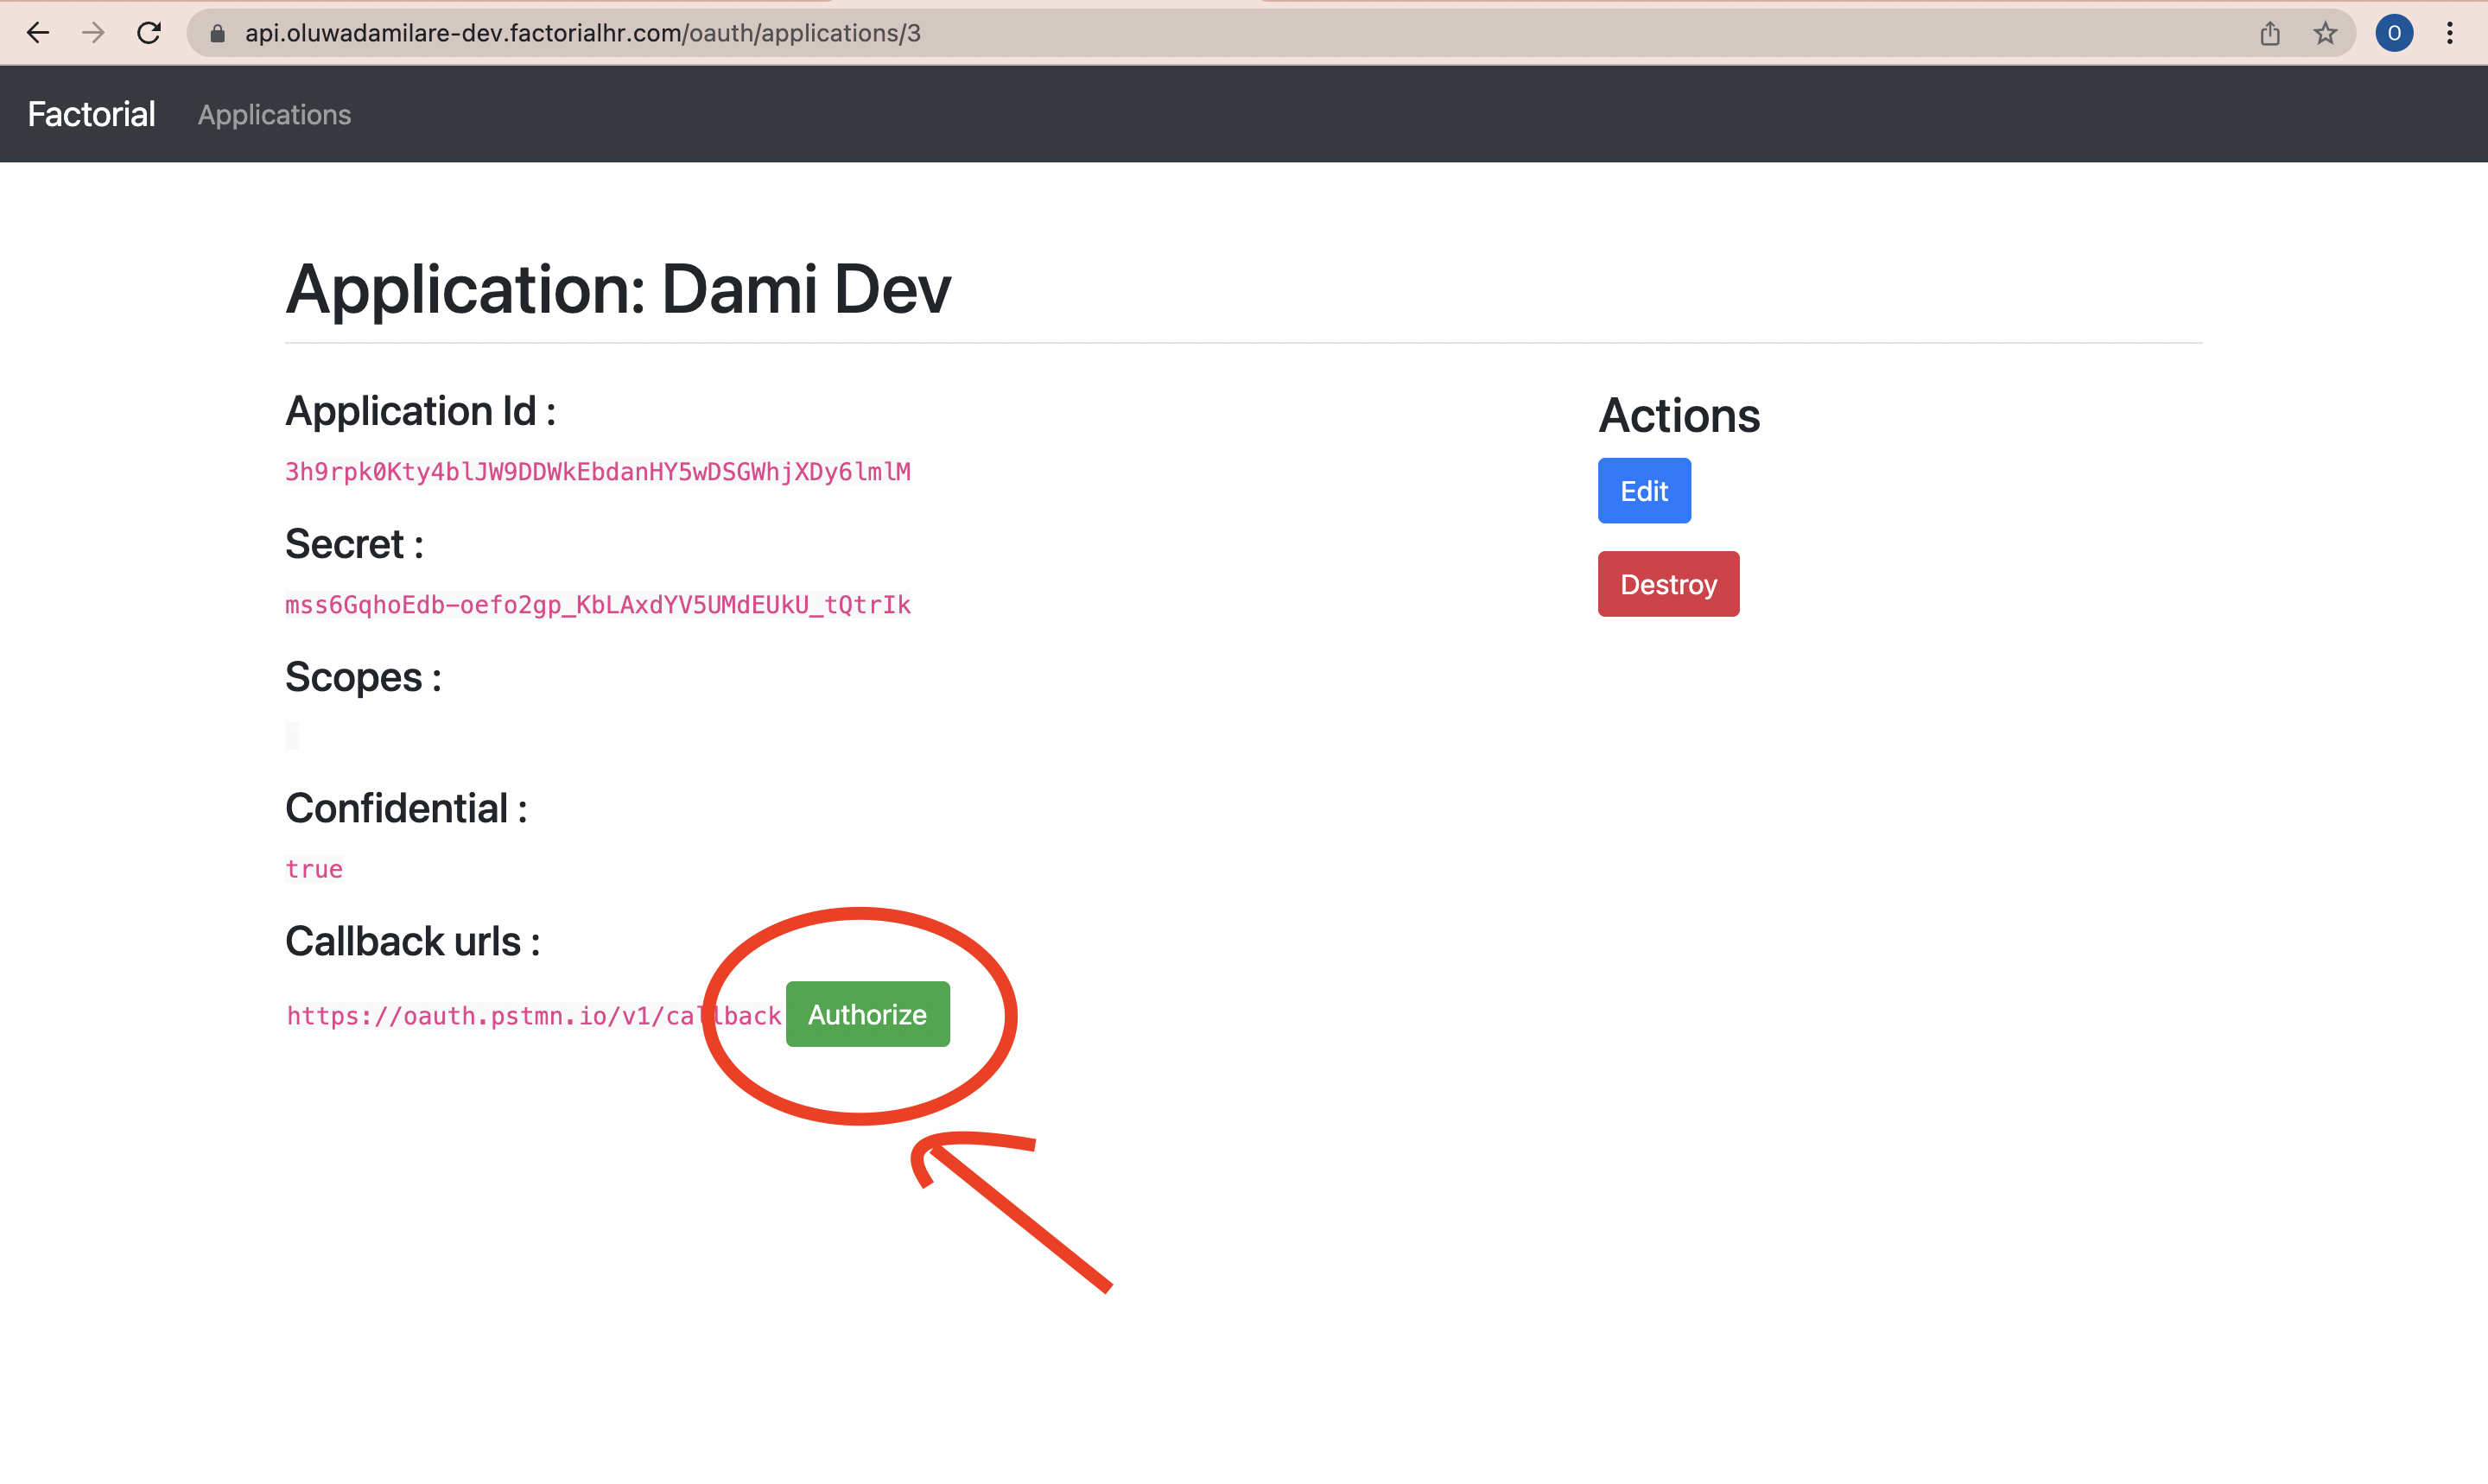Click the empty Scopes value box

[x=292, y=736]
